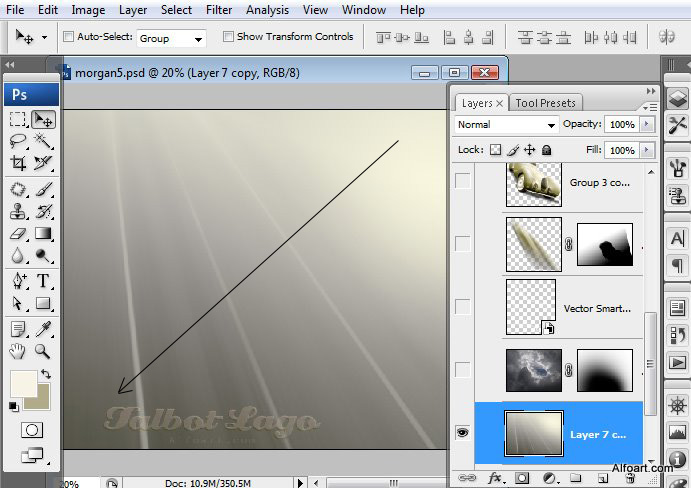Click the foreground color swatch

click(22, 384)
